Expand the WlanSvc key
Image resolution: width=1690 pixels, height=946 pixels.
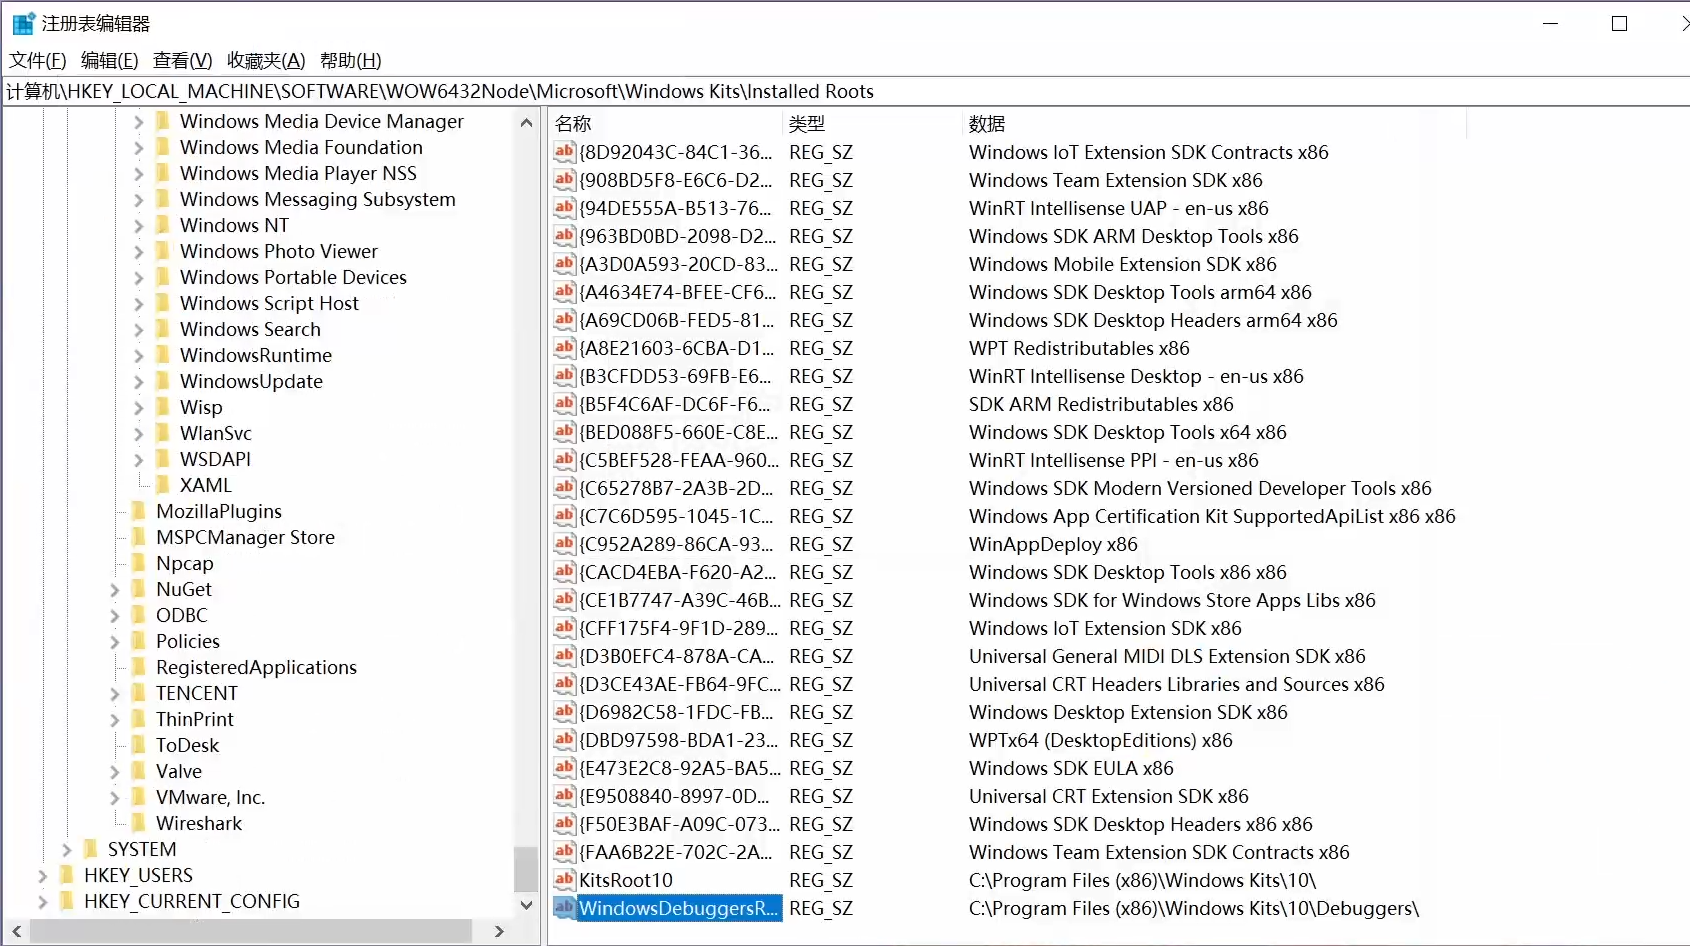click(x=139, y=434)
